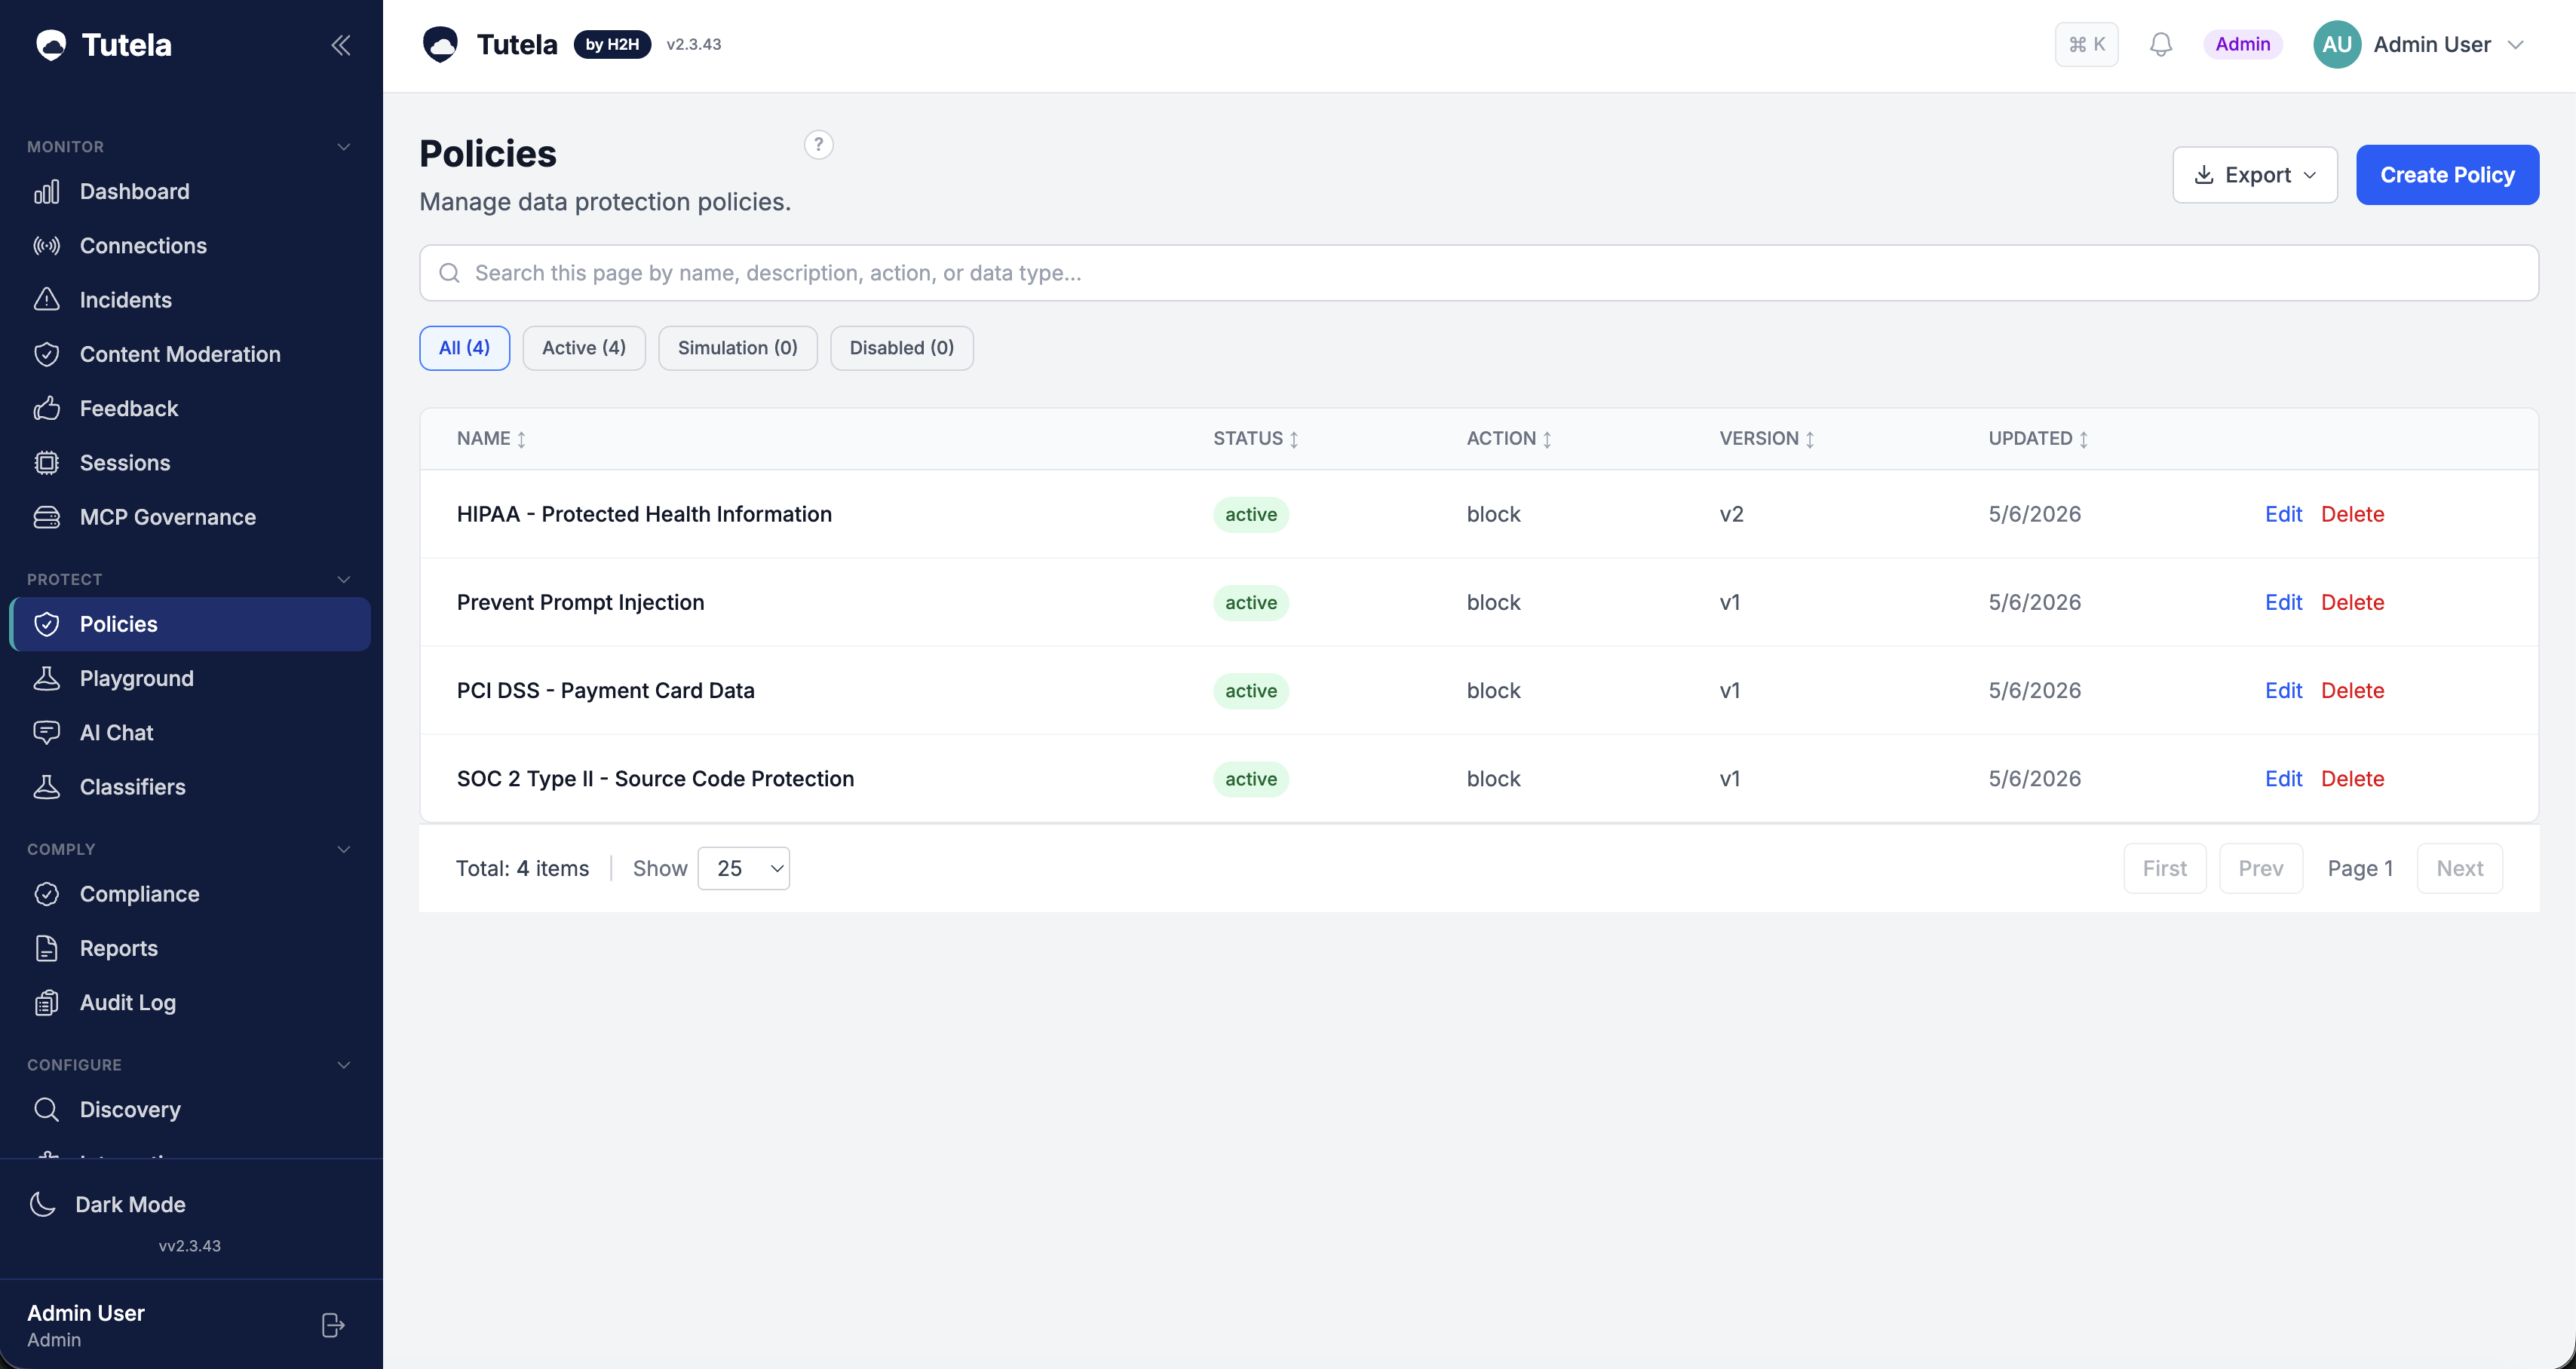Click the HIPAA - Protected Health Information name

click(x=644, y=514)
